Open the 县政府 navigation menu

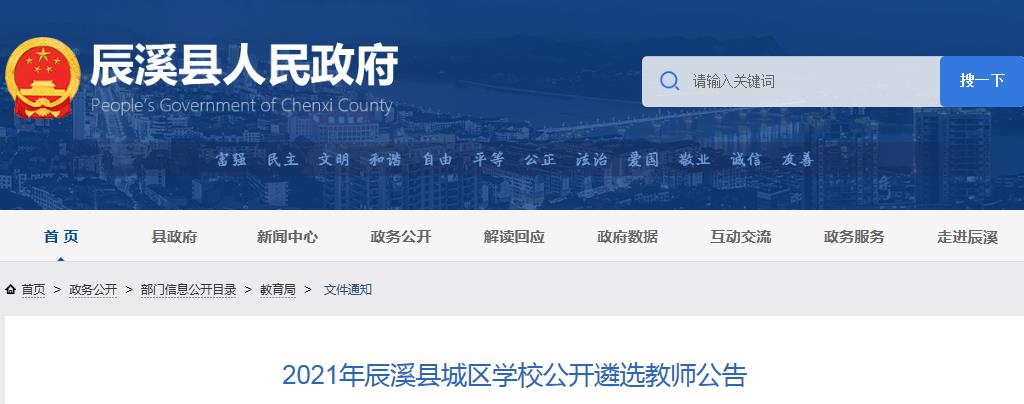click(x=174, y=237)
